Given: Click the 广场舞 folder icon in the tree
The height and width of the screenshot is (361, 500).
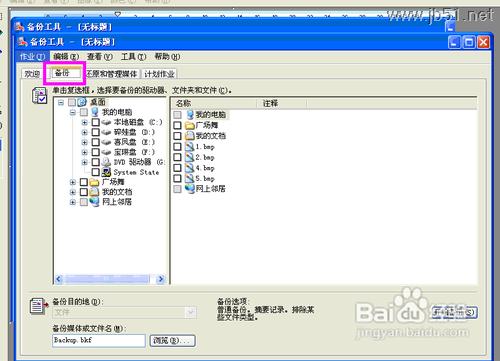Looking at the screenshot, I should 95,182.
